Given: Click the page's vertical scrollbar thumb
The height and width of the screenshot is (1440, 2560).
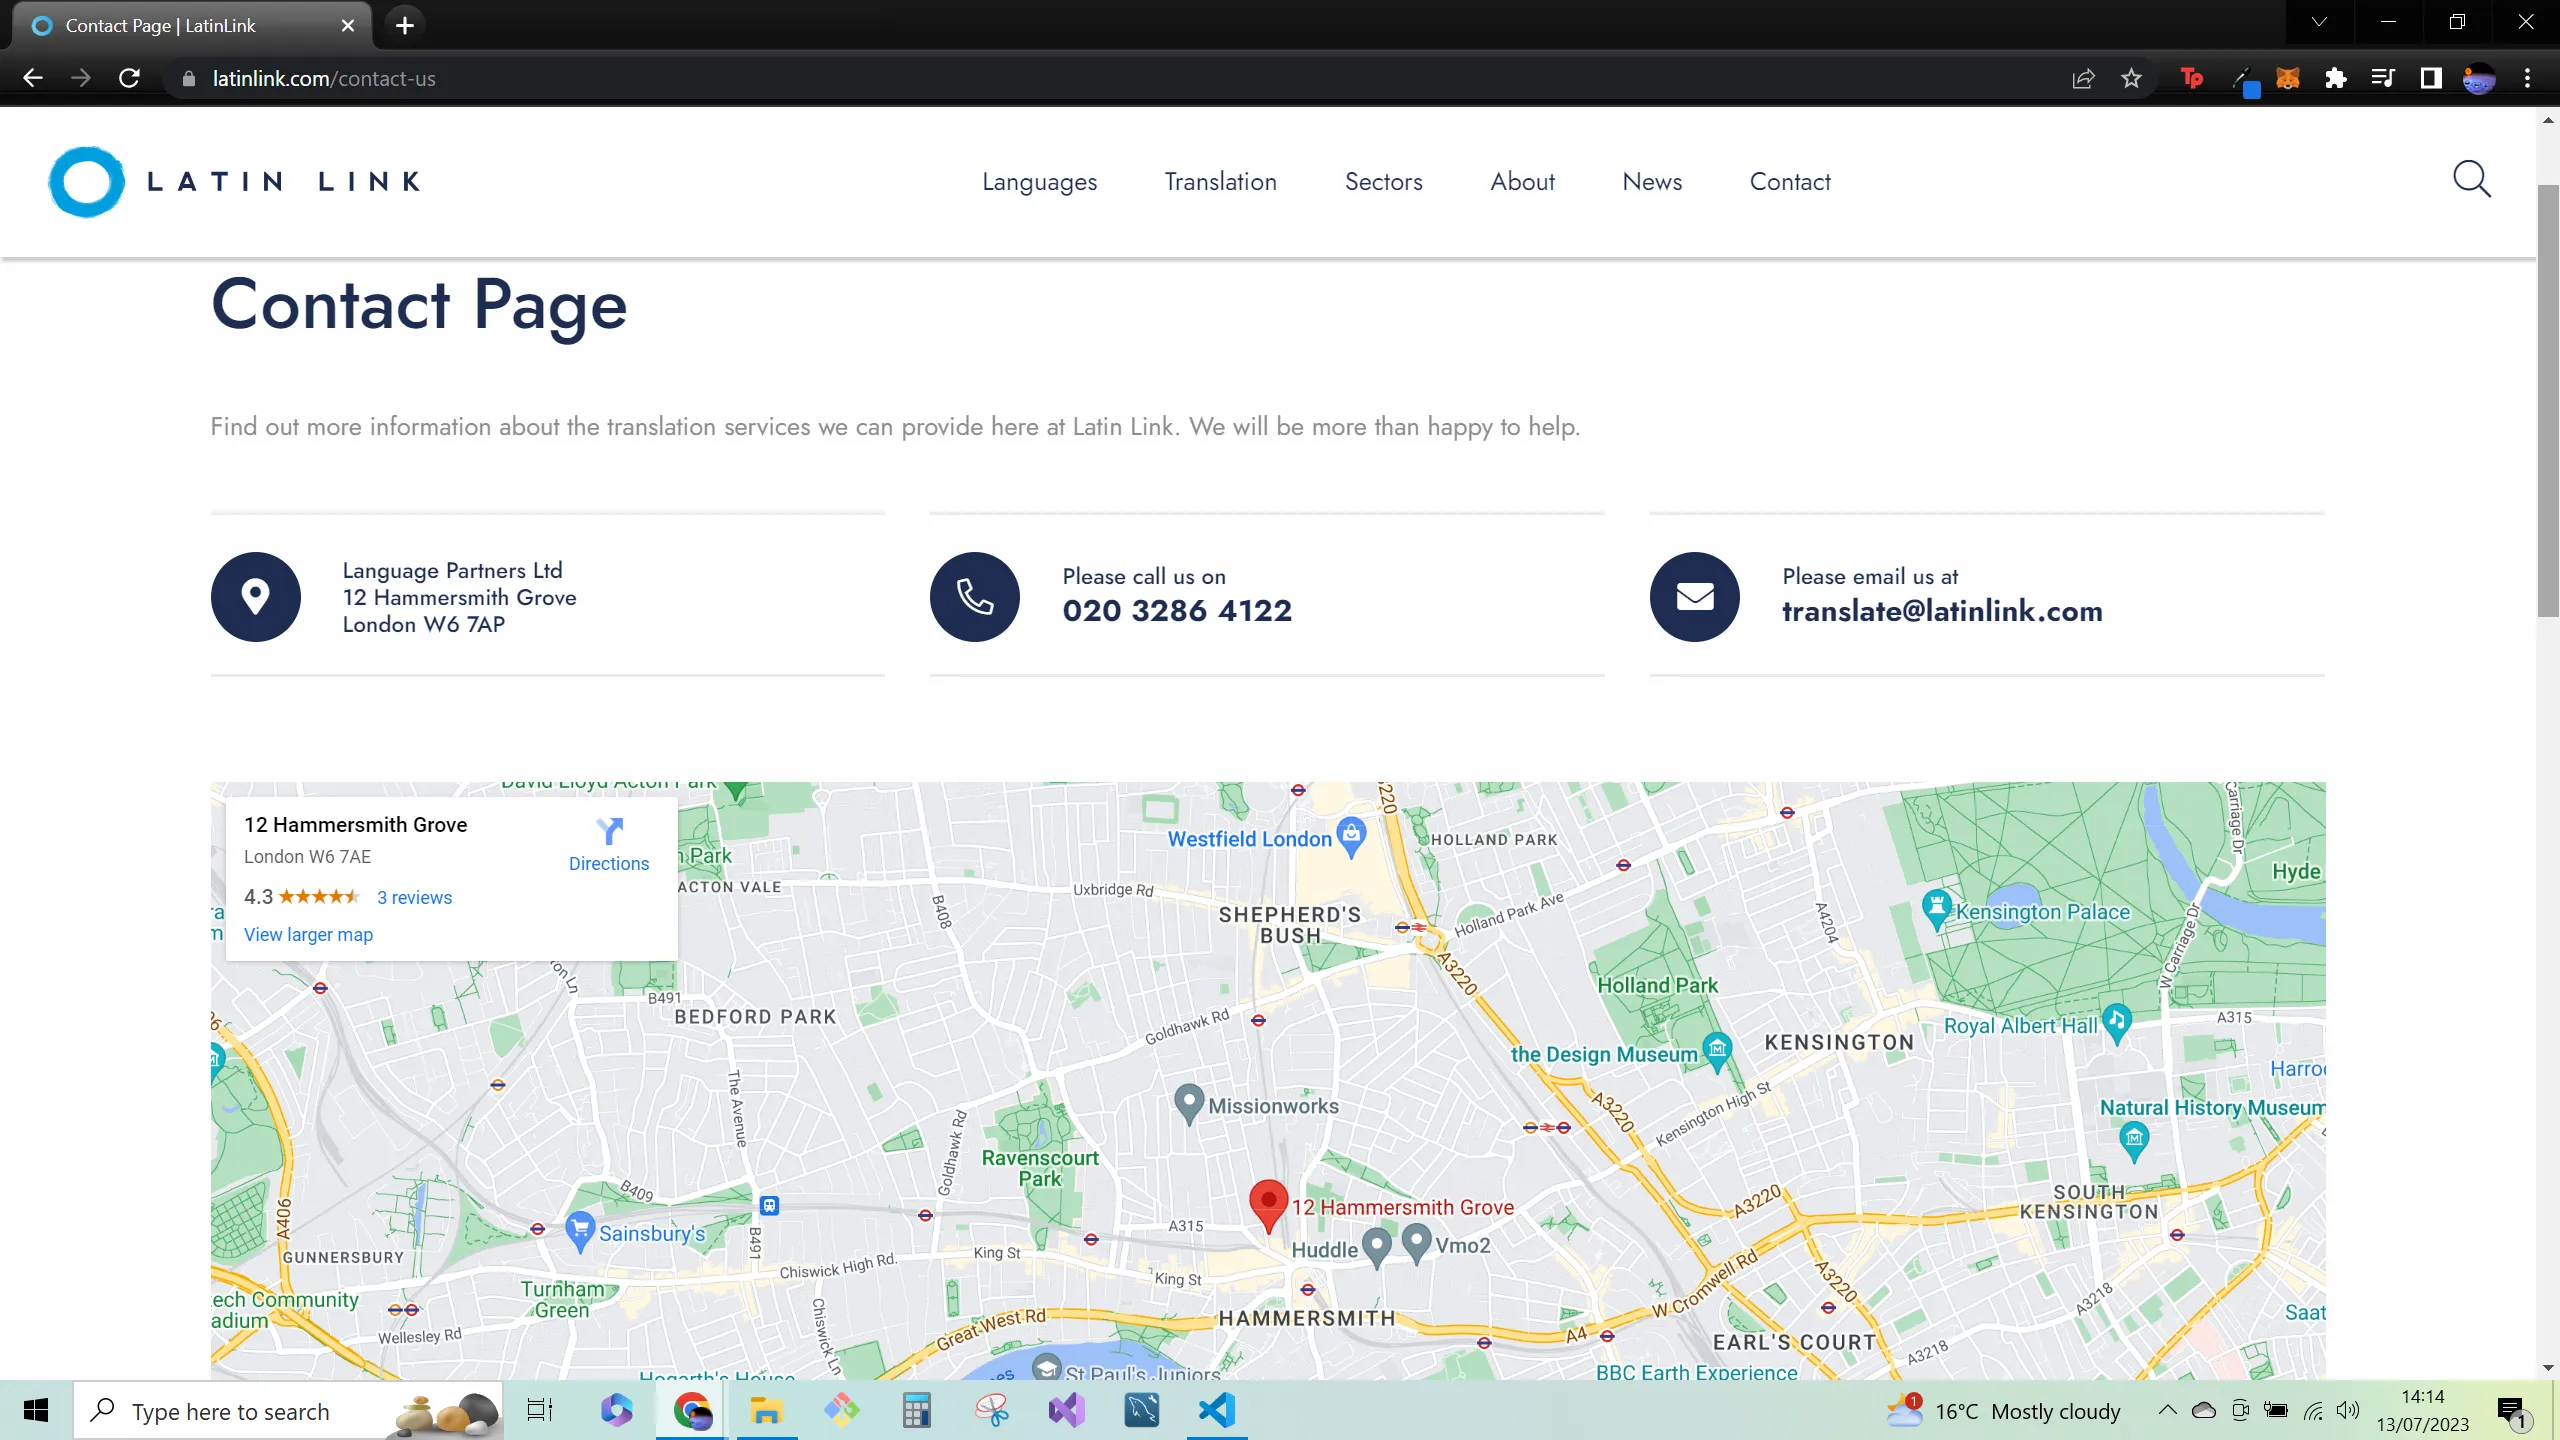Looking at the screenshot, I should click(x=2547, y=400).
